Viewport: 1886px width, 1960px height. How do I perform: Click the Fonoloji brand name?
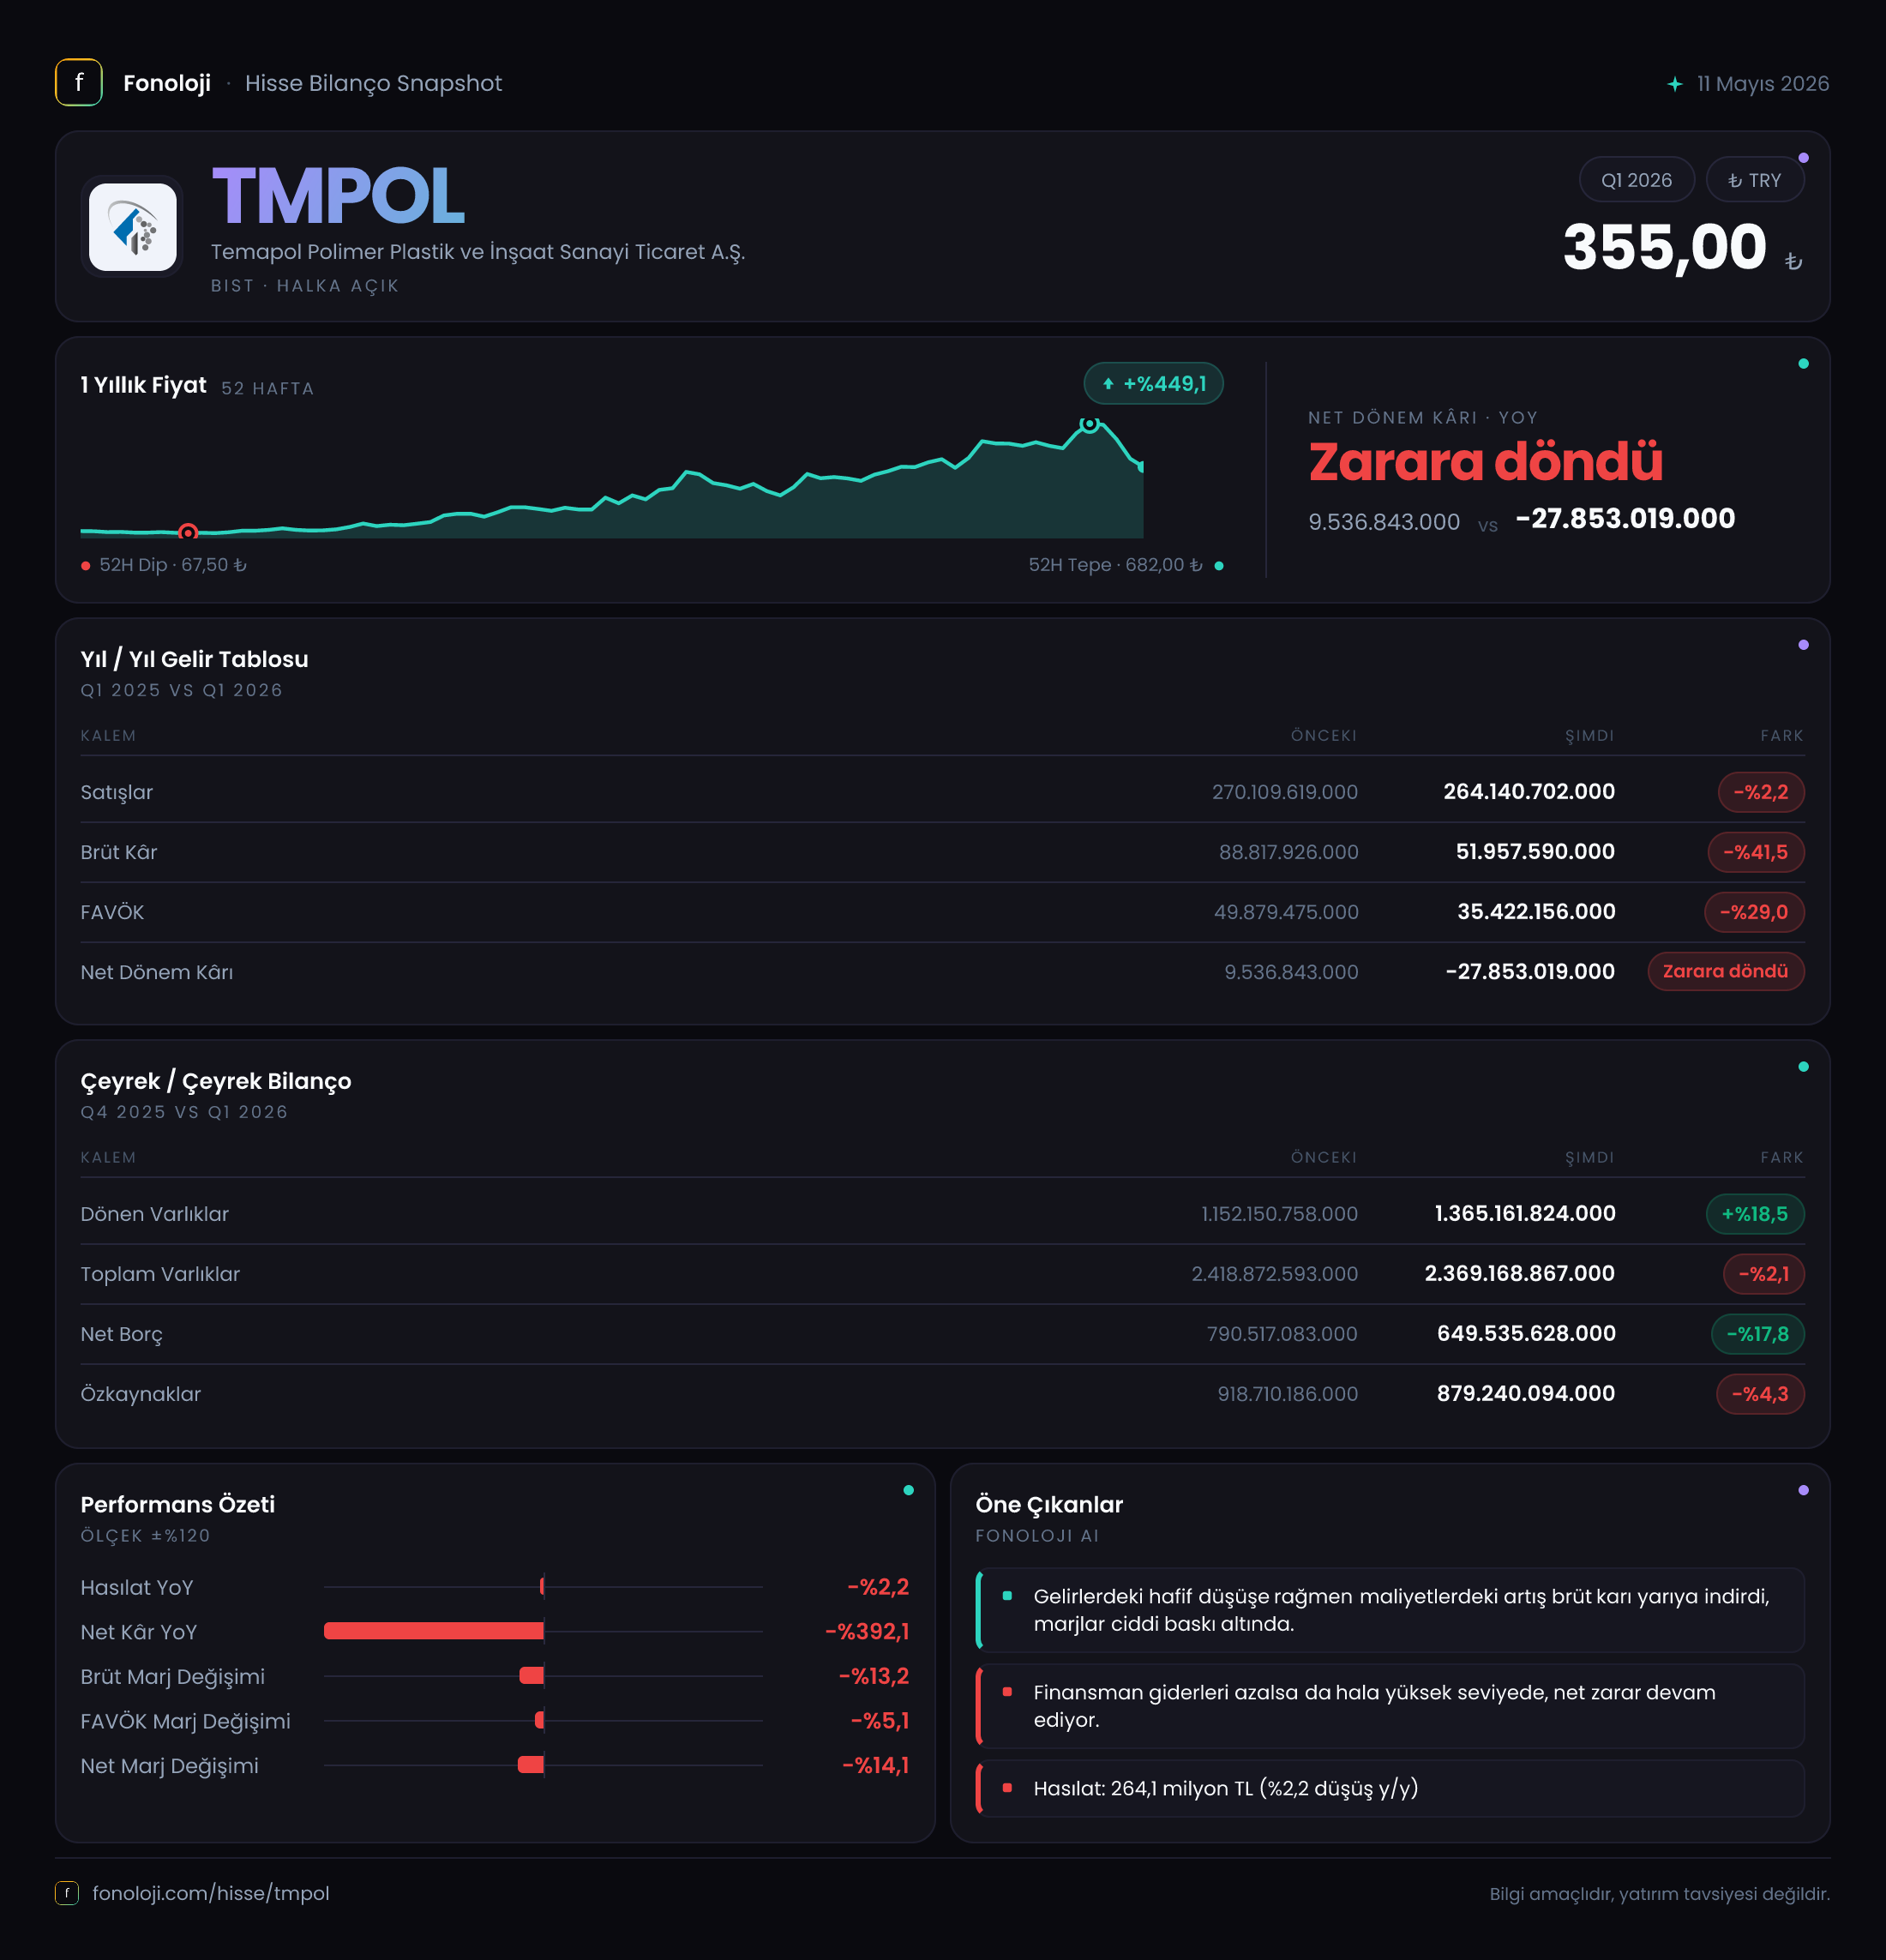(x=167, y=83)
